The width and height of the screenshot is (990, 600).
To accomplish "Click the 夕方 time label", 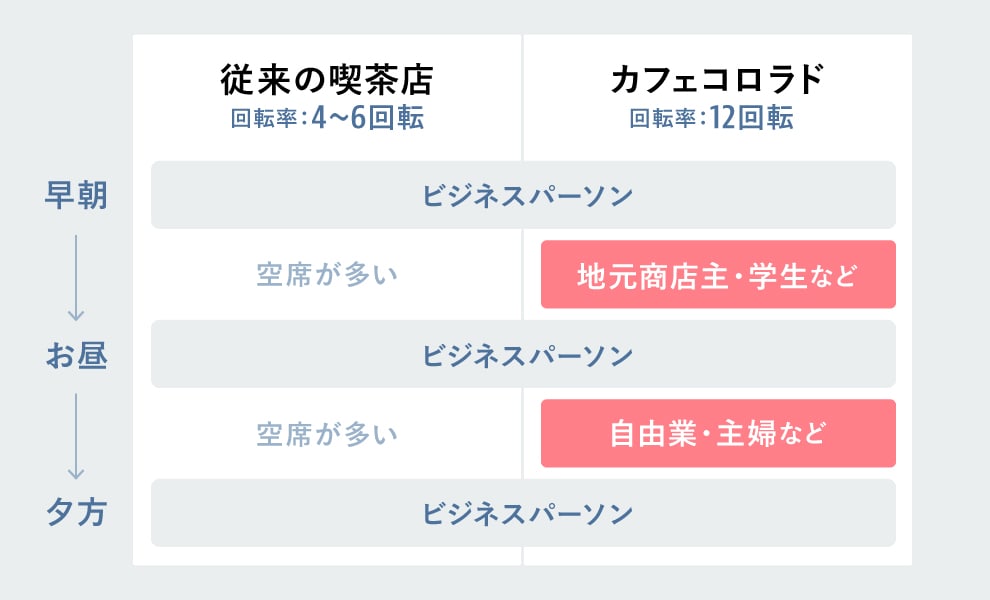I will click(76, 514).
